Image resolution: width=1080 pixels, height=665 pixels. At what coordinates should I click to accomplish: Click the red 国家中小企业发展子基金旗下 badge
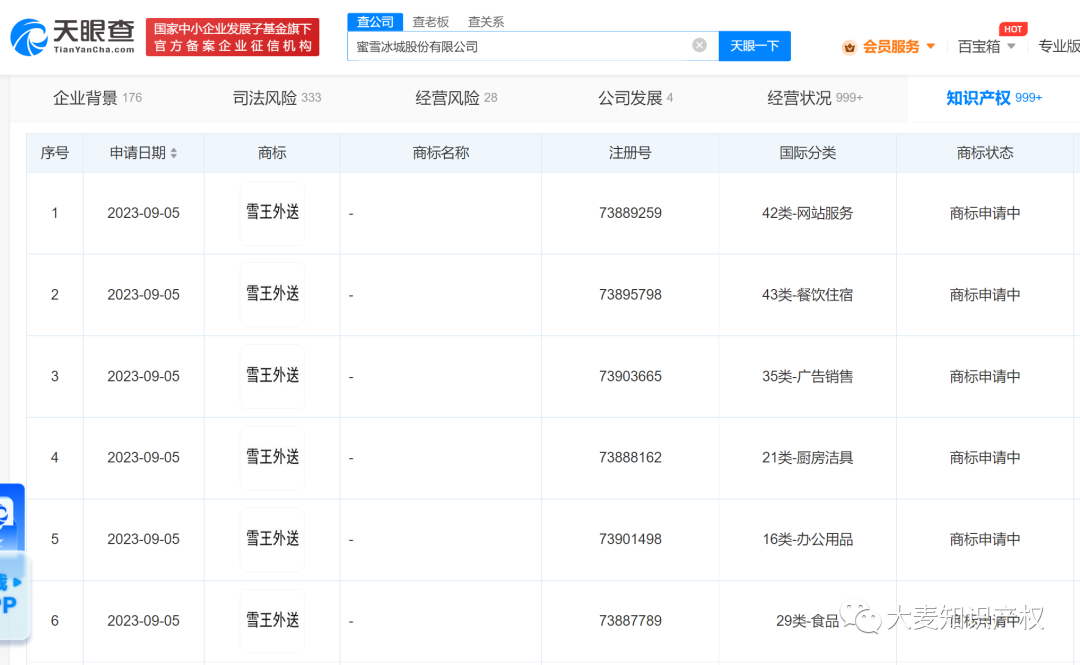click(x=232, y=36)
